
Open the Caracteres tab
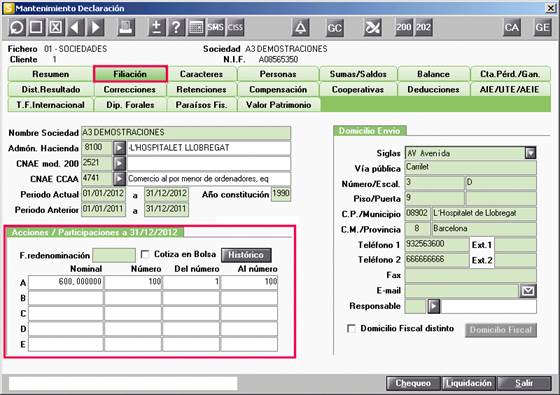201,74
